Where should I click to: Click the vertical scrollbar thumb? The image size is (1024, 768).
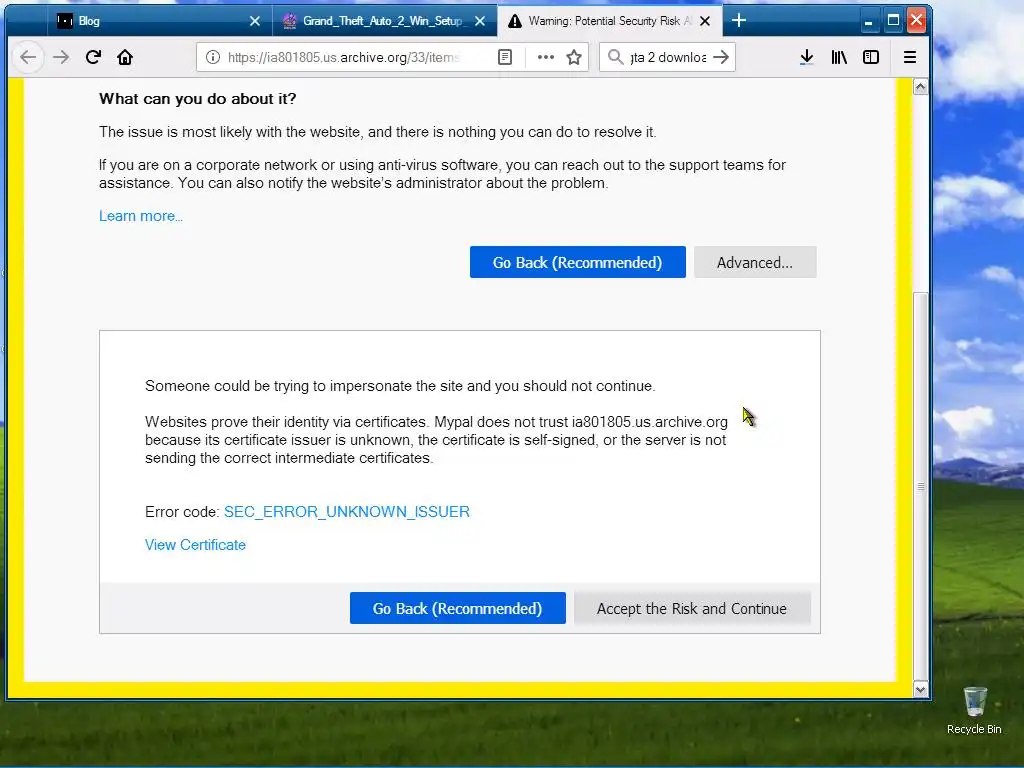coord(920,487)
